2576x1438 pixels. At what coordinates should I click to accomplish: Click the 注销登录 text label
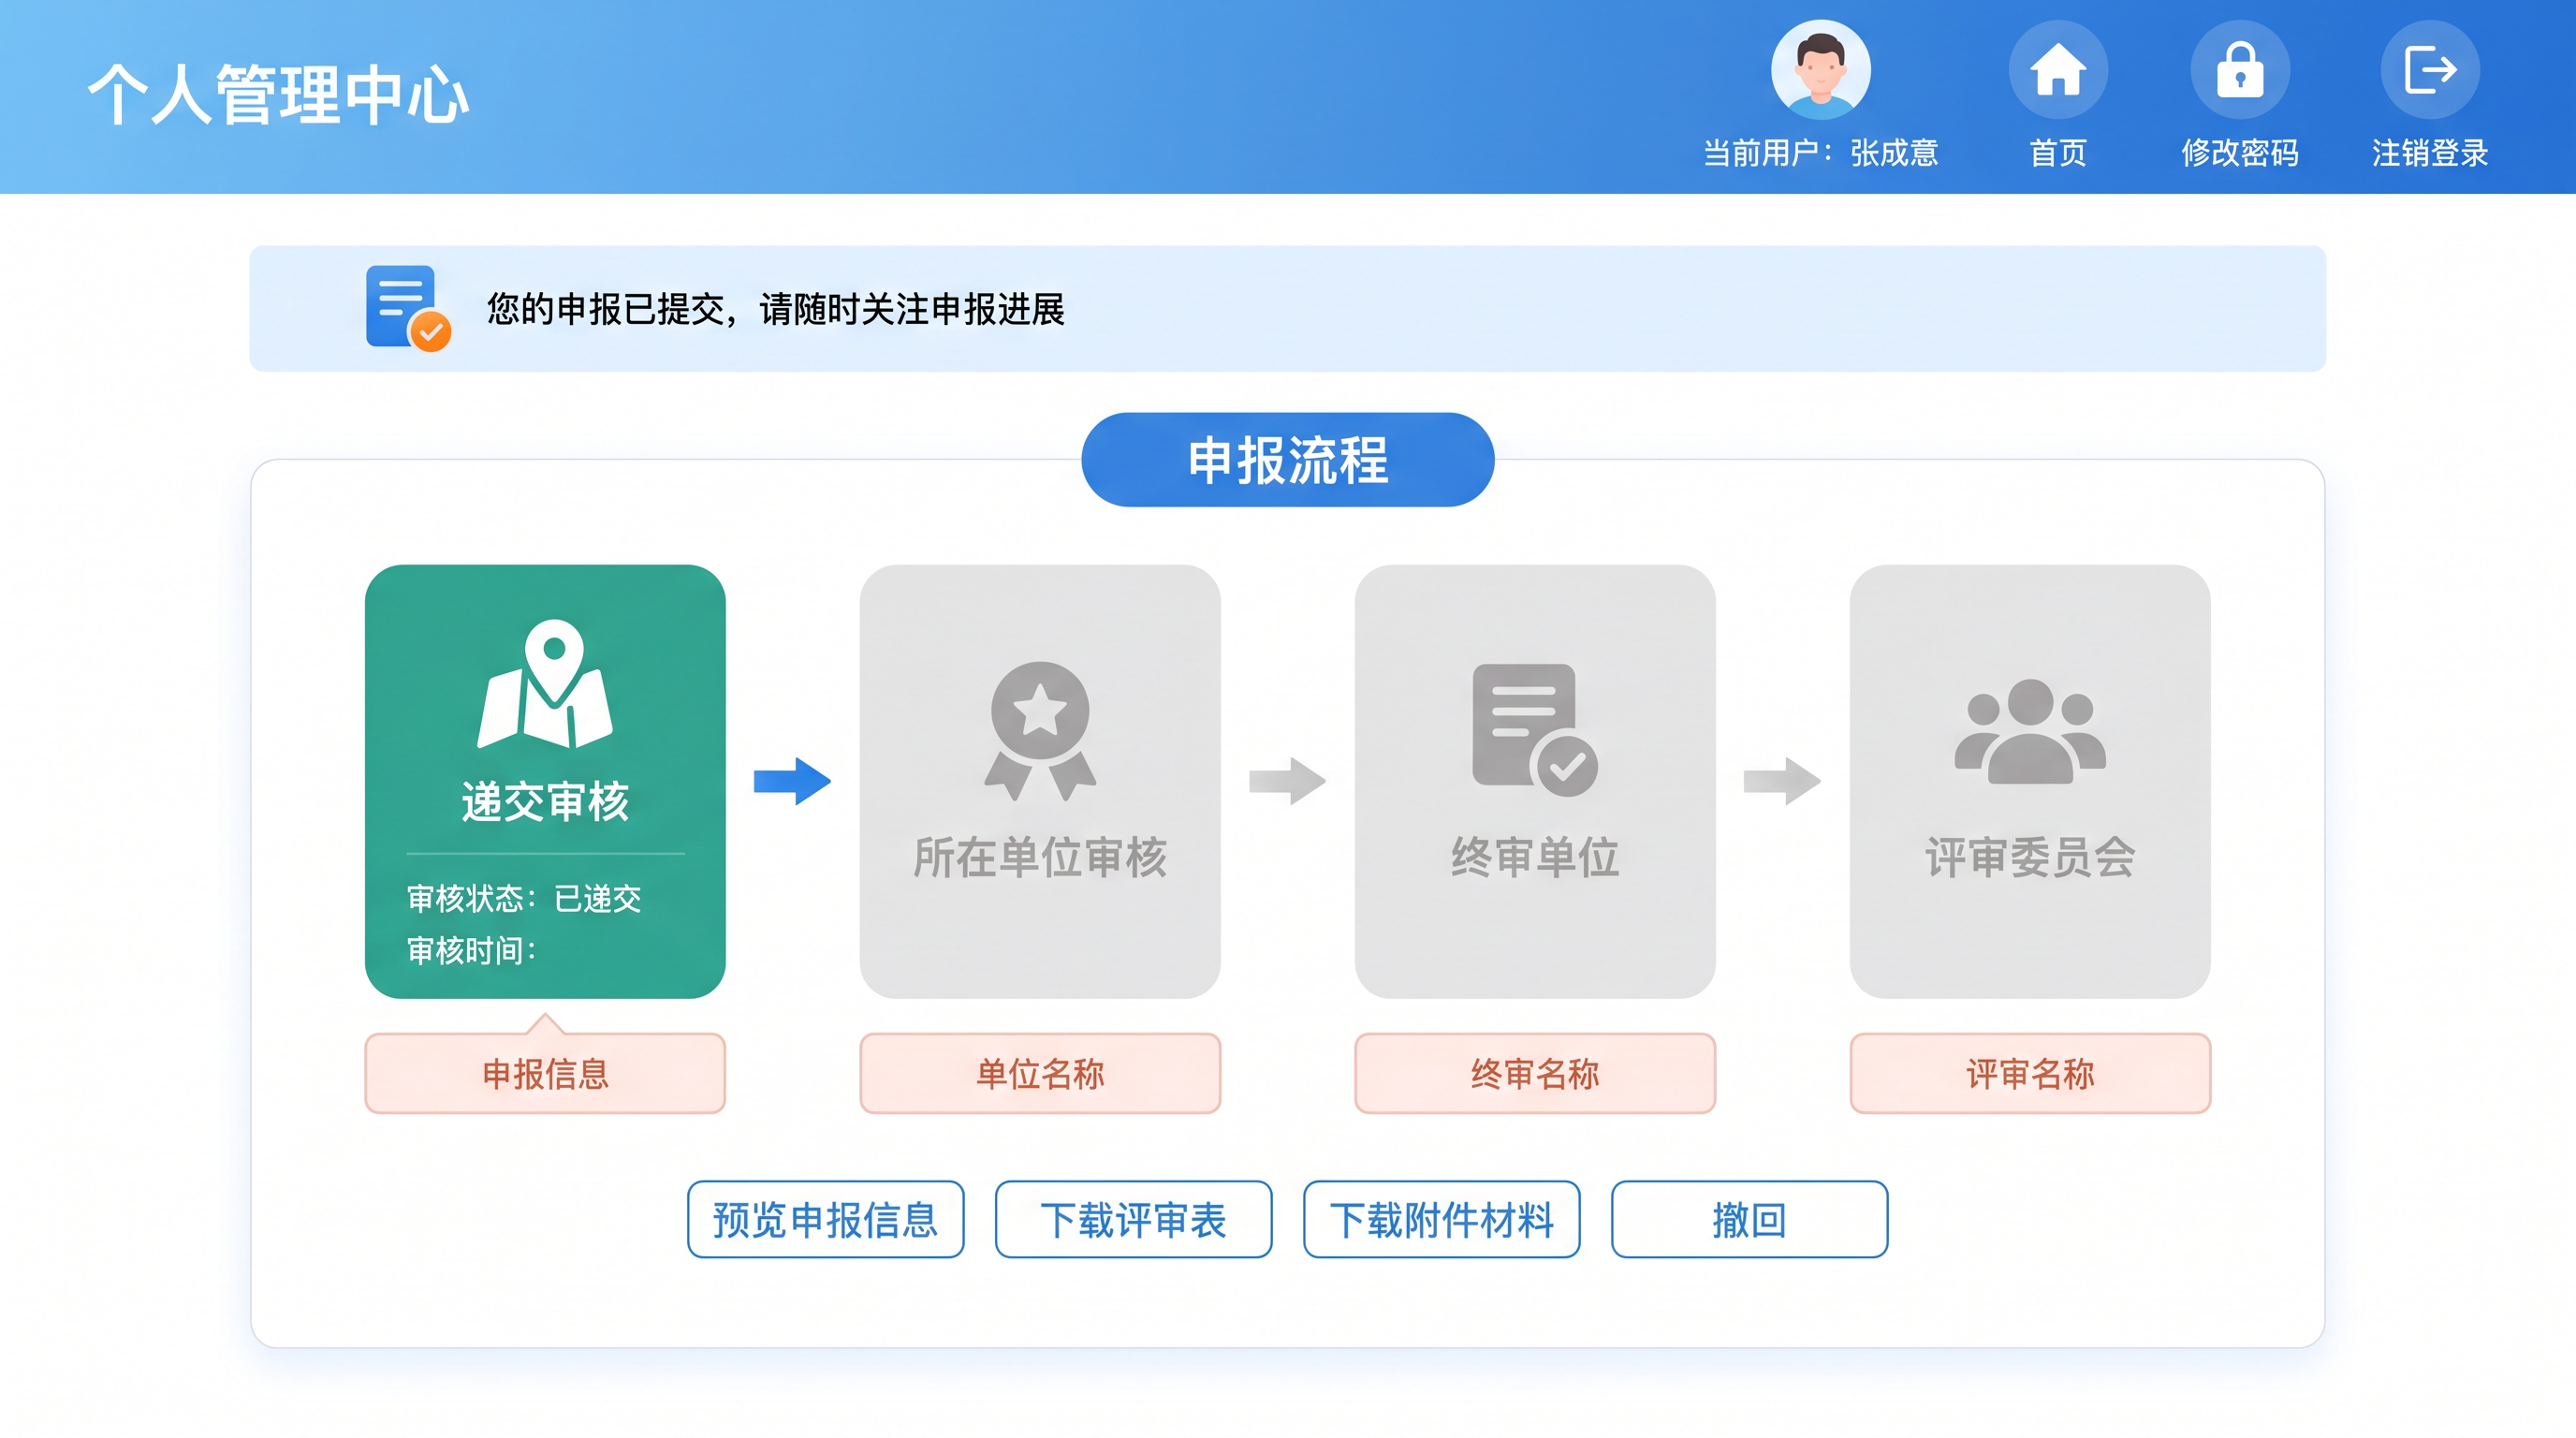tap(2430, 153)
